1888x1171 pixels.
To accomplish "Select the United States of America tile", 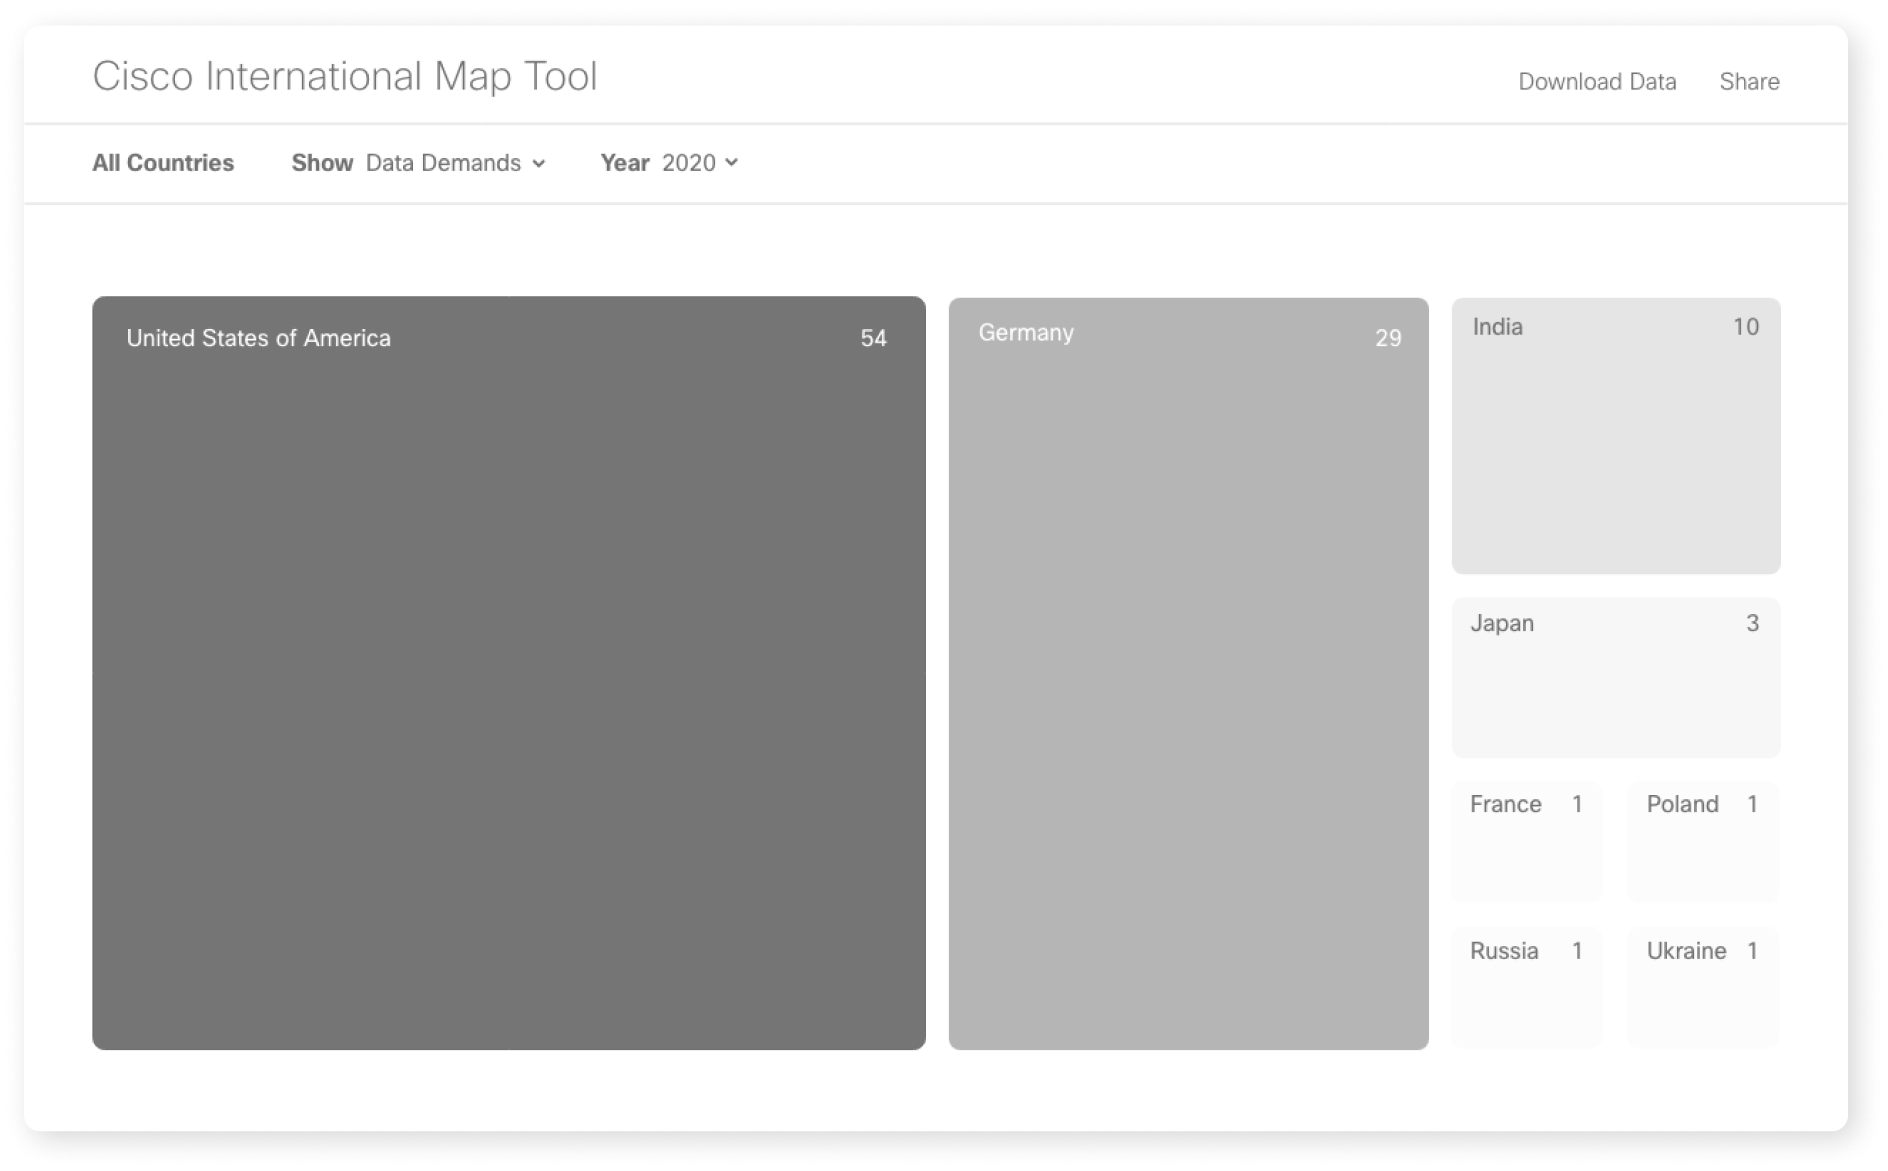I will (x=508, y=672).
